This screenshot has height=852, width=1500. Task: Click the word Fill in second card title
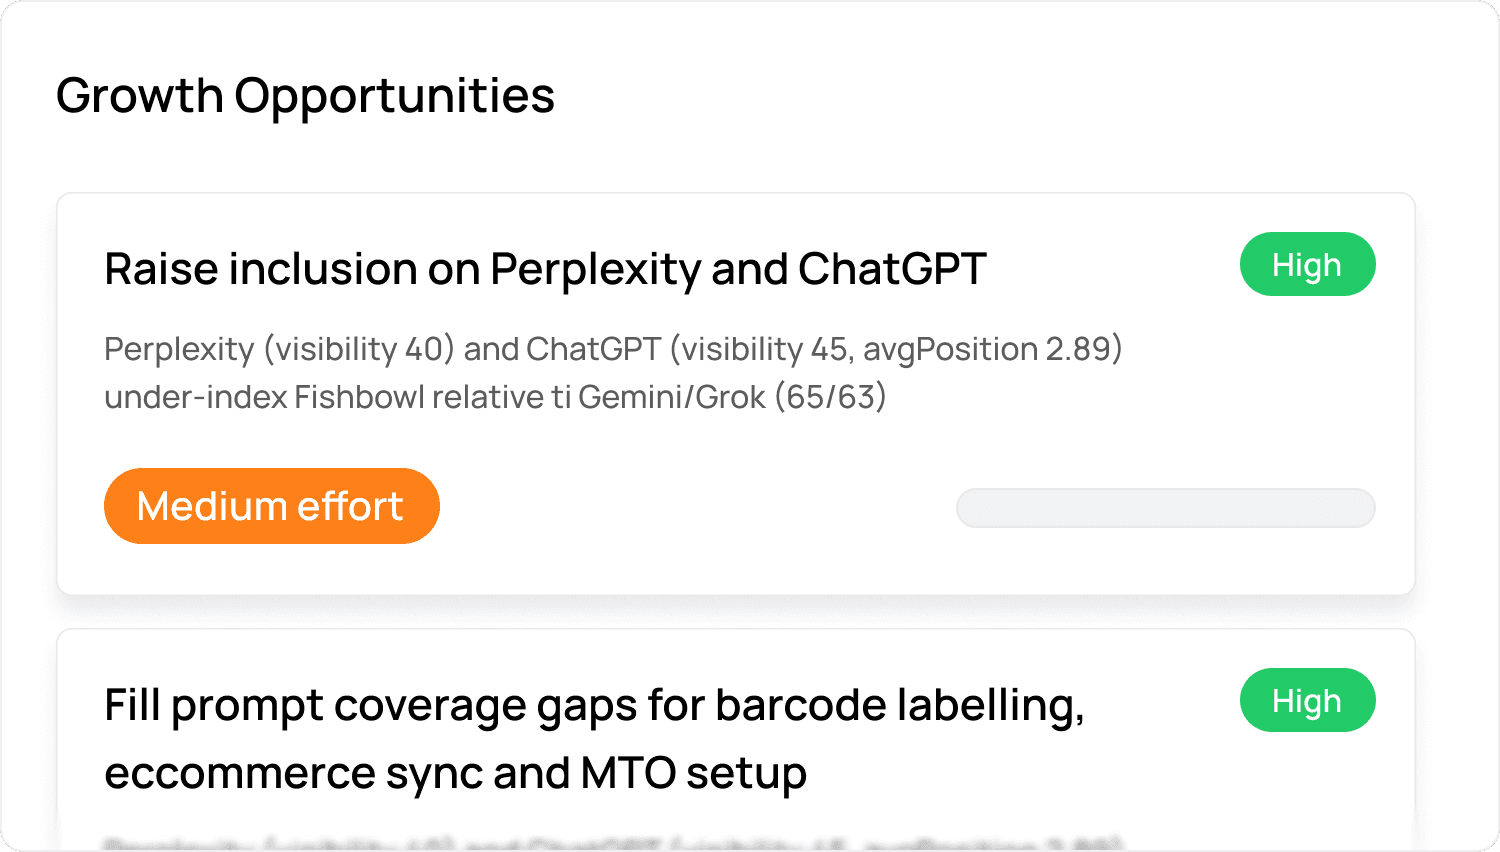(x=132, y=706)
